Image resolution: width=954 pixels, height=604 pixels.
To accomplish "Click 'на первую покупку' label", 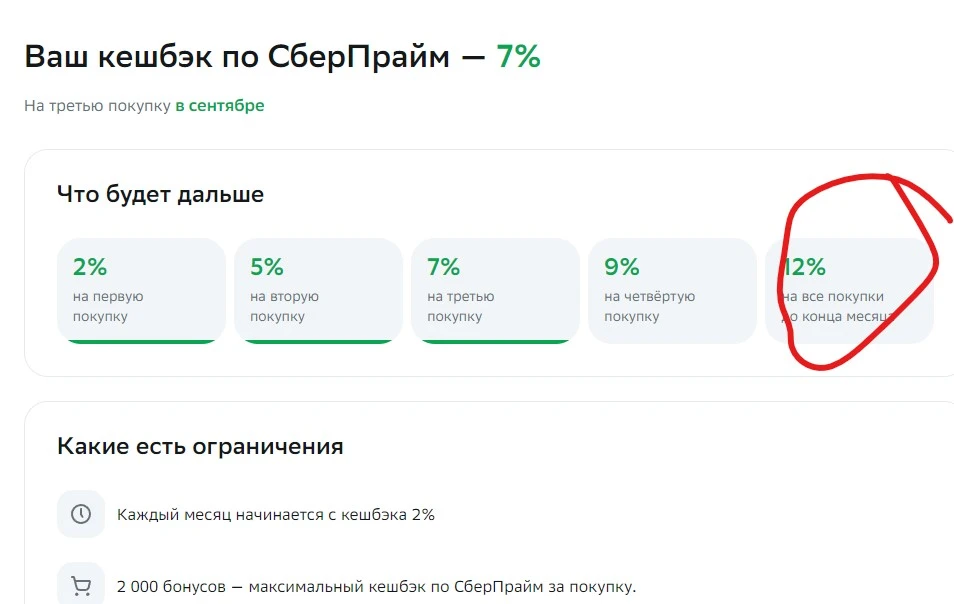I will point(108,307).
